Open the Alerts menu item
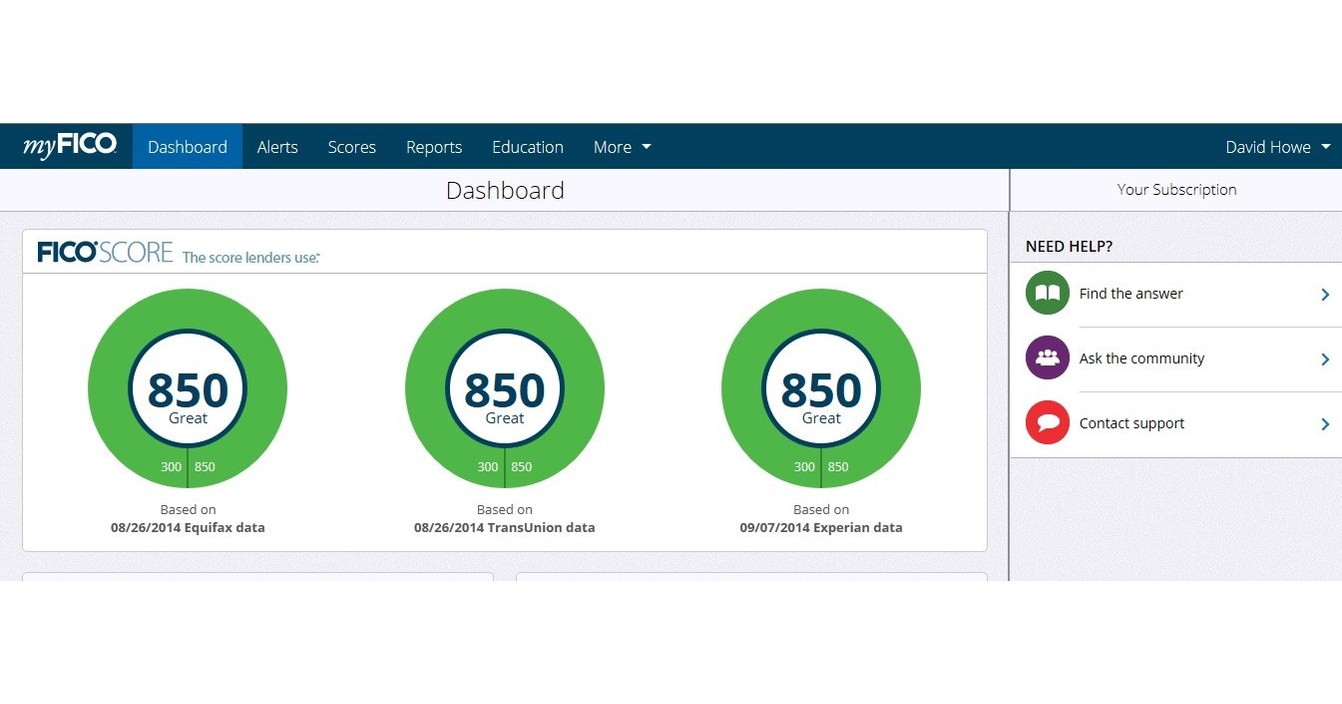The height and width of the screenshot is (704, 1342). (277, 147)
